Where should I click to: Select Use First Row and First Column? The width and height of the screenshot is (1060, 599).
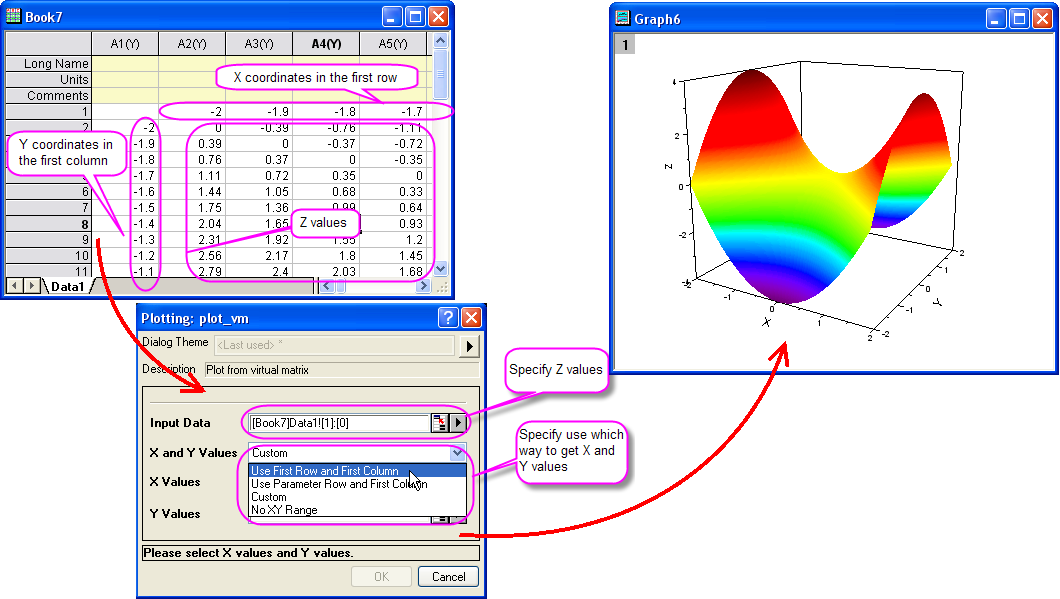[x=358, y=471]
